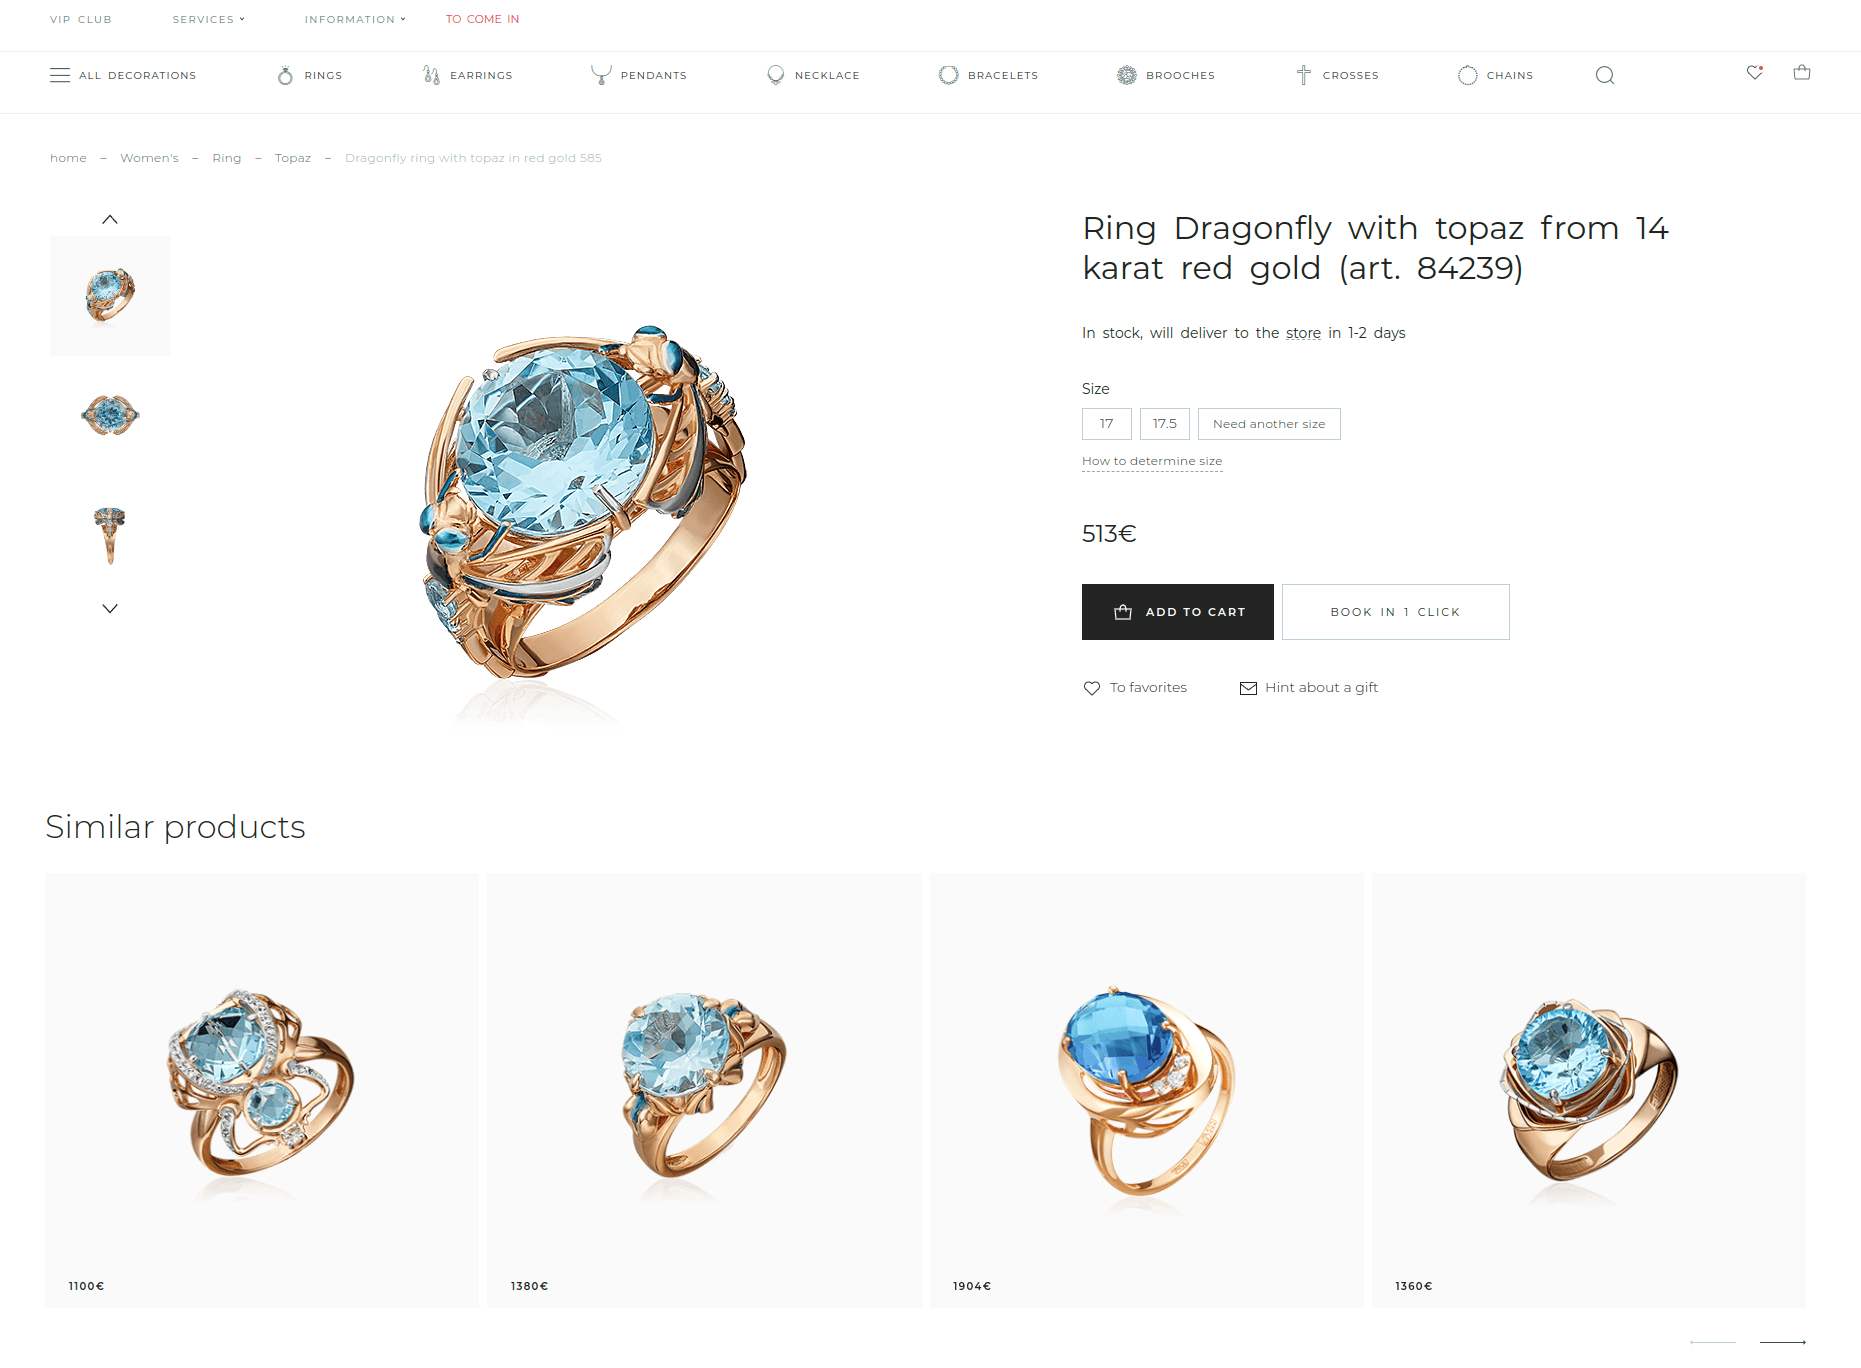The width and height of the screenshot is (1861, 1368).
Task: Choose the Need another size option
Action: coord(1269,424)
